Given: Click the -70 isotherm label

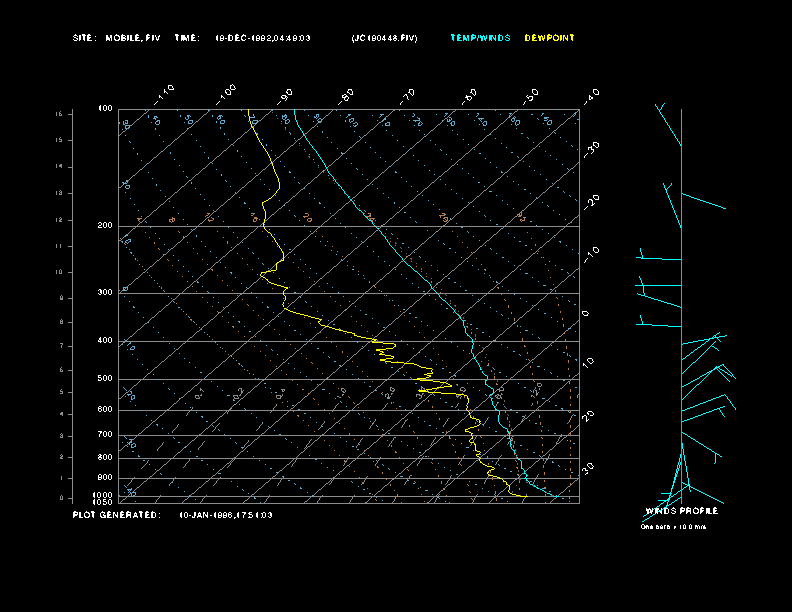Looking at the screenshot, I should pyautogui.click(x=408, y=97).
